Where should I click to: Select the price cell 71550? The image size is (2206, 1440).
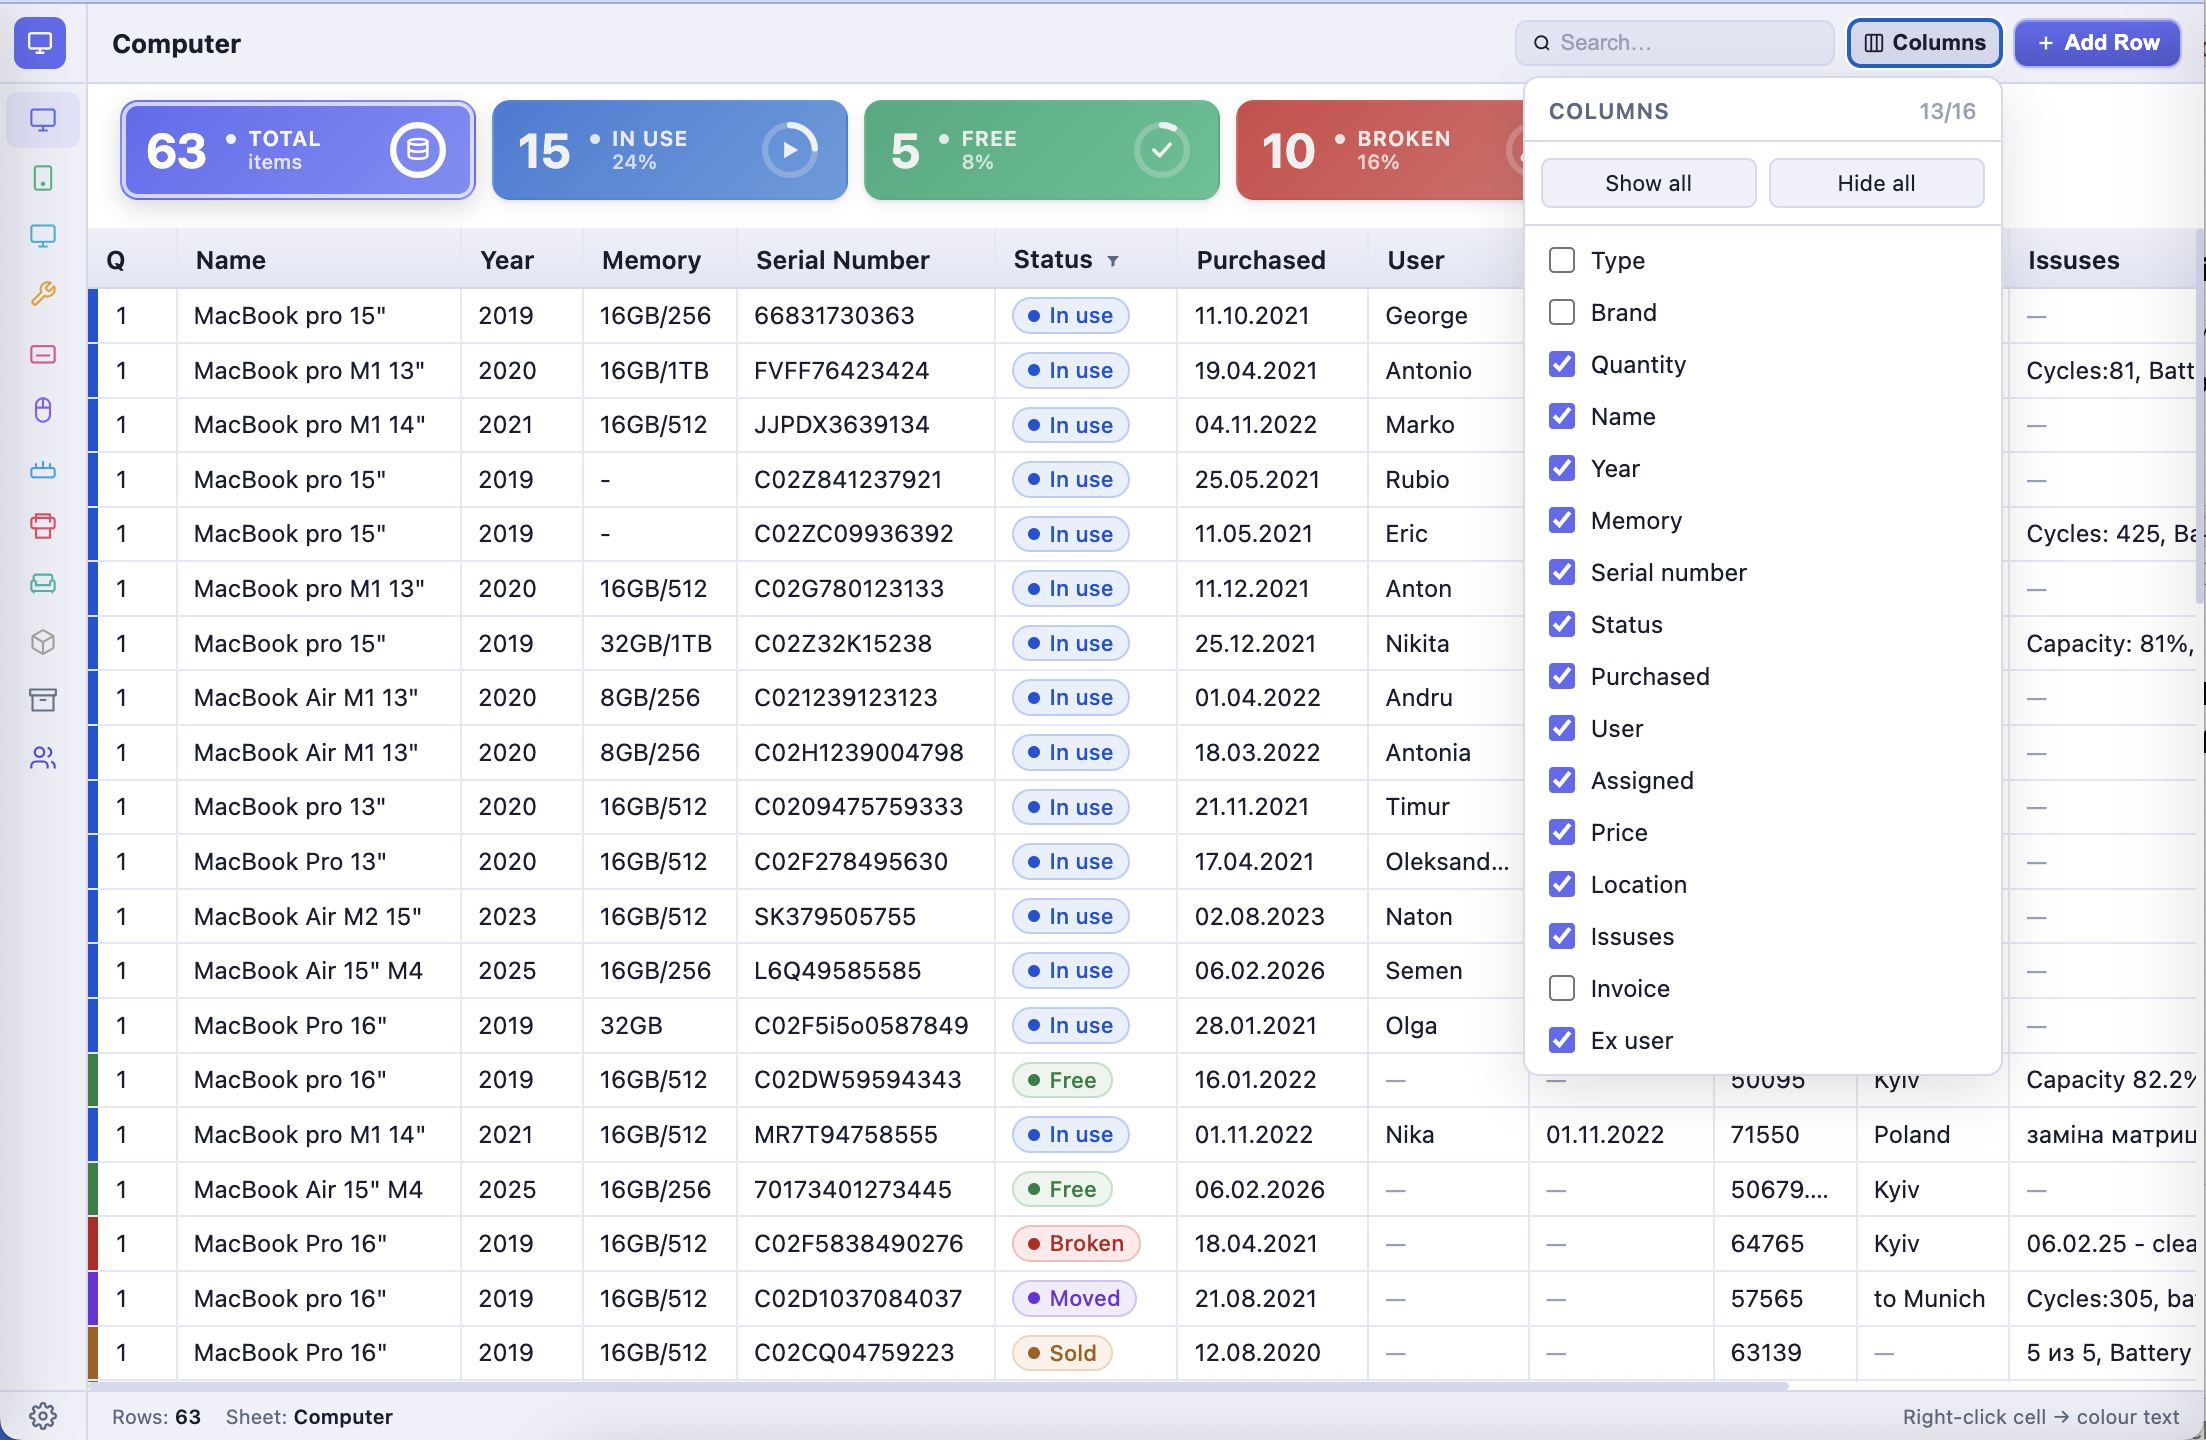point(1785,1135)
